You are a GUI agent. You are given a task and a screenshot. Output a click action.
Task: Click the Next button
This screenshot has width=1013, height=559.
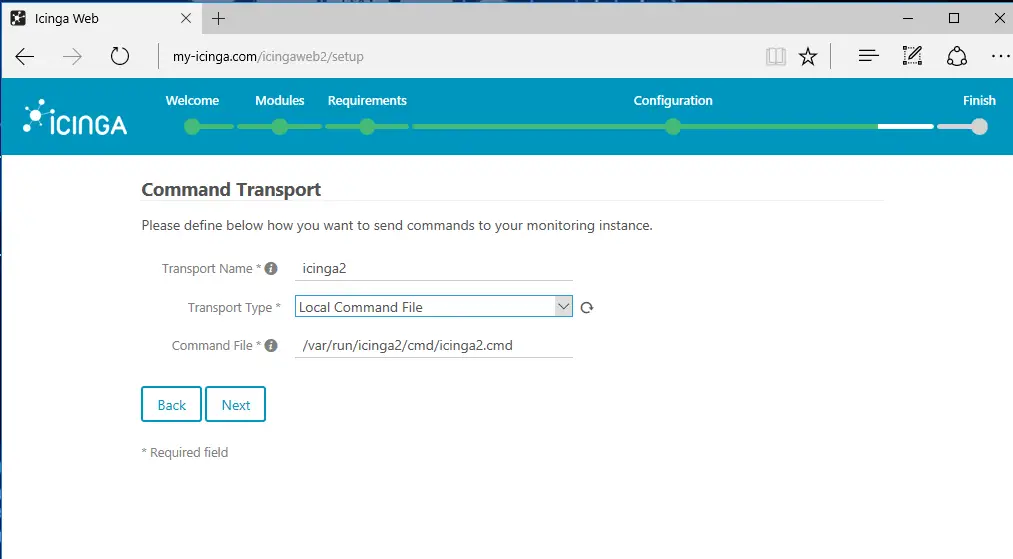coord(235,405)
